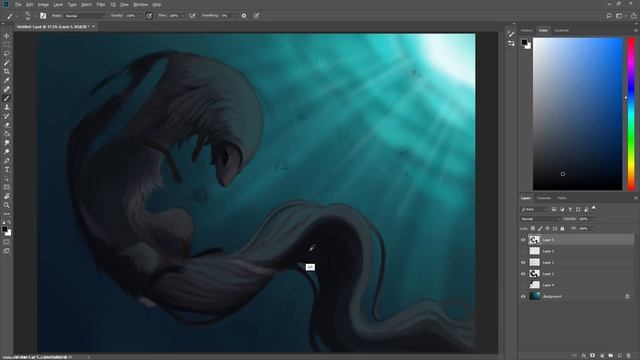Select the Eyedropper tool
The height and width of the screenshot is (360, 640).
pos(7,80)
